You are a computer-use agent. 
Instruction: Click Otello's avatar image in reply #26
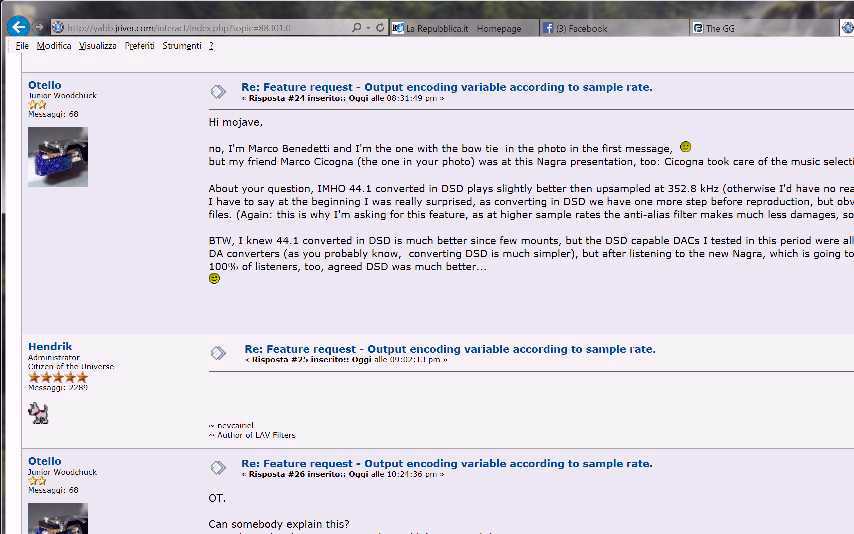tap(58, 518)
